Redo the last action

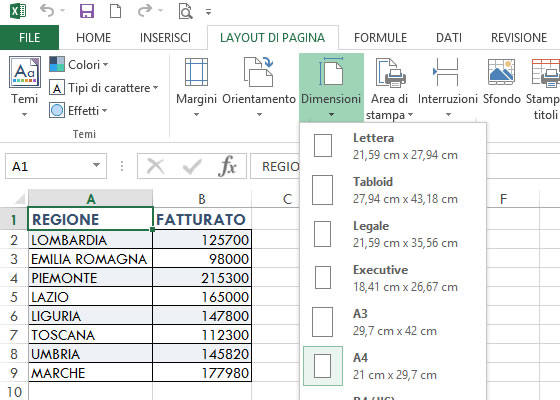tap(145, 11)
